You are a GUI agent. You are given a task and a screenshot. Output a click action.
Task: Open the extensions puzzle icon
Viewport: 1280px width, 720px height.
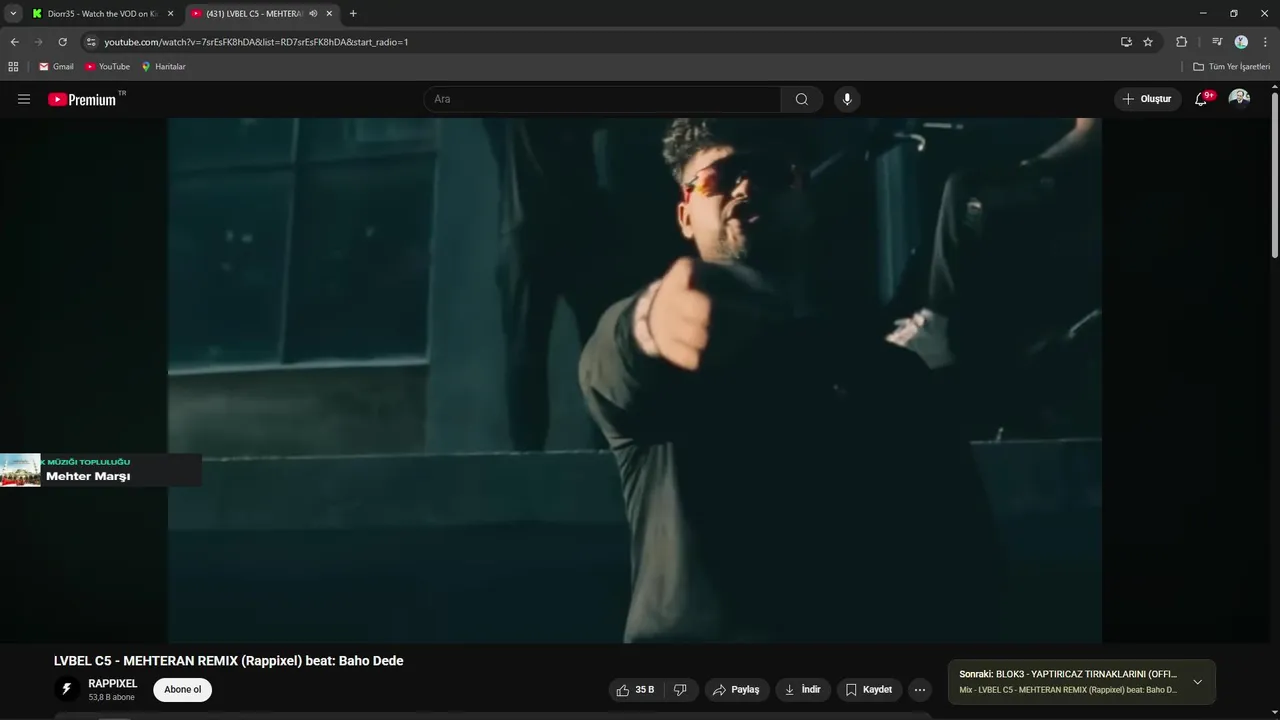pos(1181,42)
